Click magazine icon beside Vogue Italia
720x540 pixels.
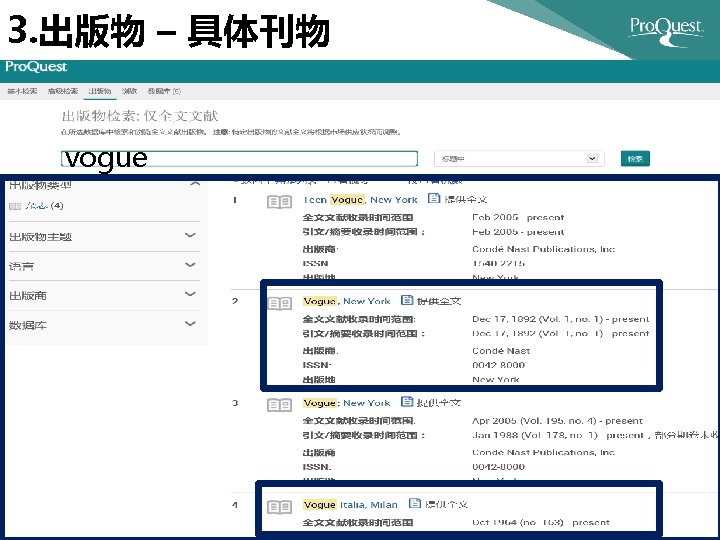279,506
